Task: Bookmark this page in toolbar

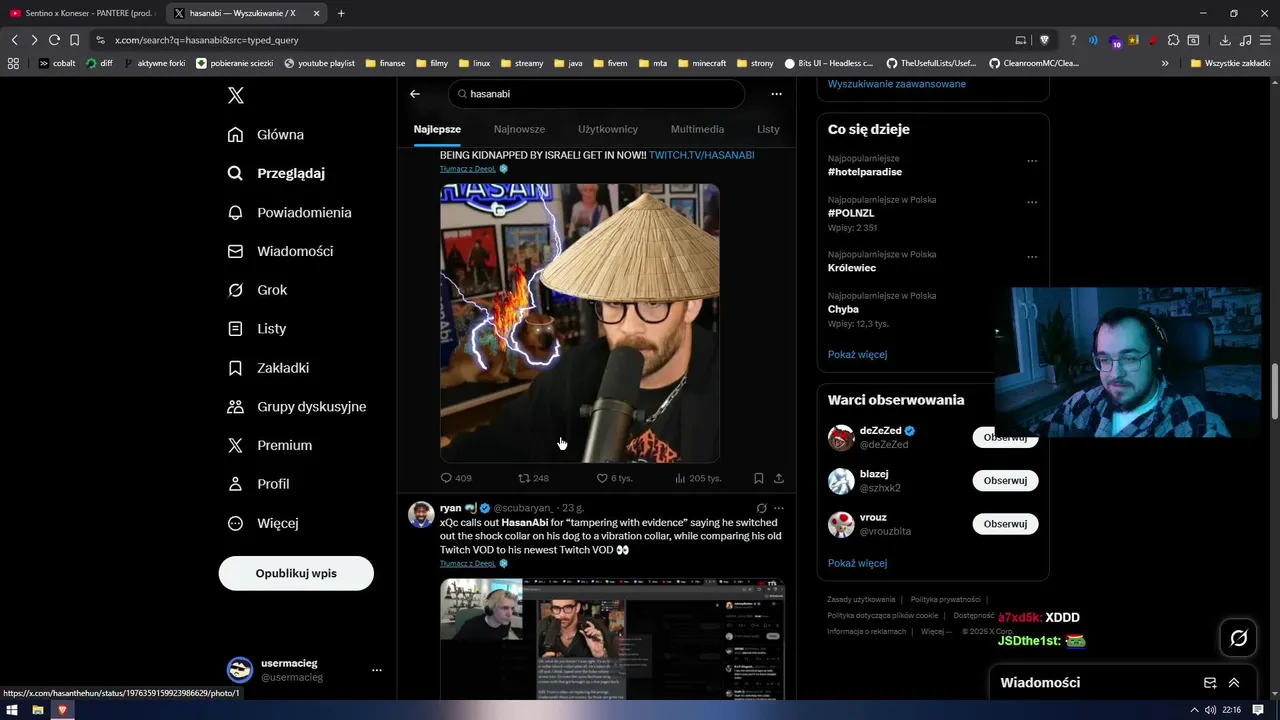Action: pos(74,40)
